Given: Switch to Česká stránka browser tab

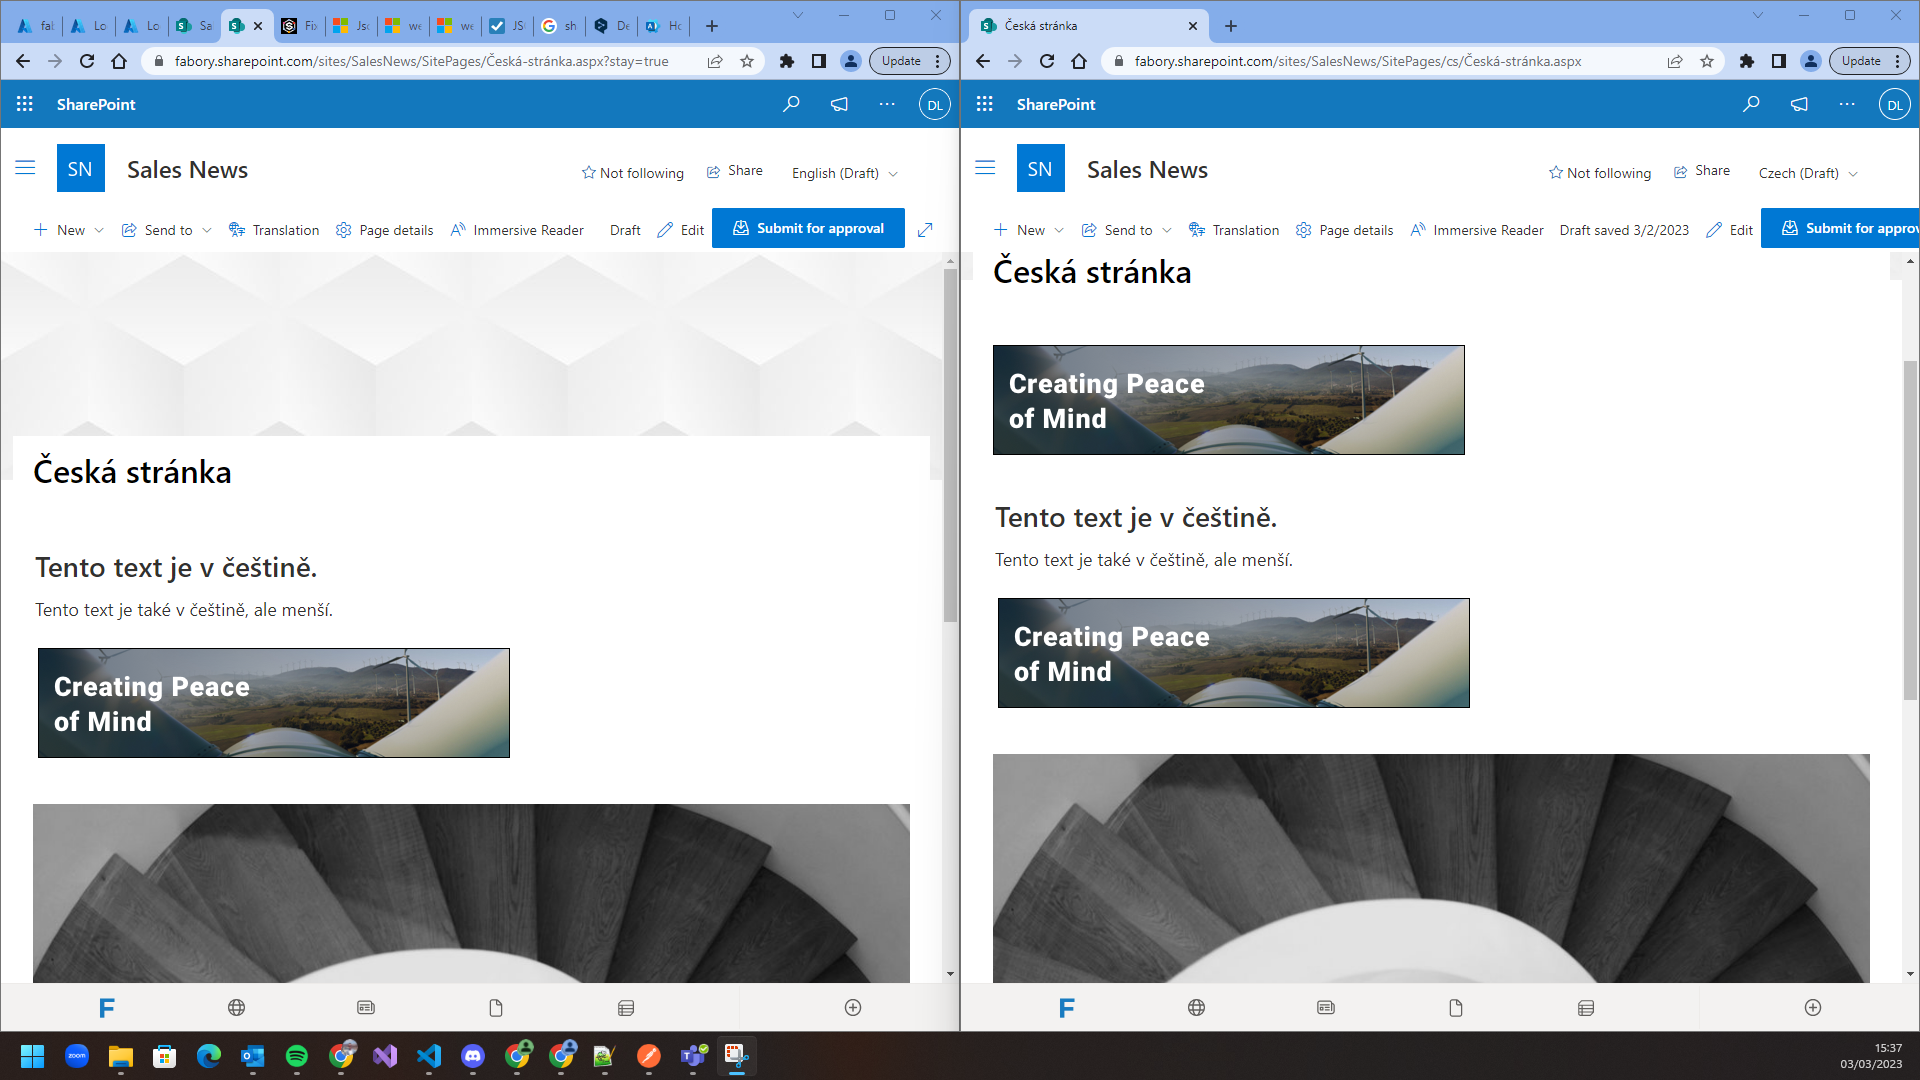Looking at the screenshot, I should coord(1089,26).
